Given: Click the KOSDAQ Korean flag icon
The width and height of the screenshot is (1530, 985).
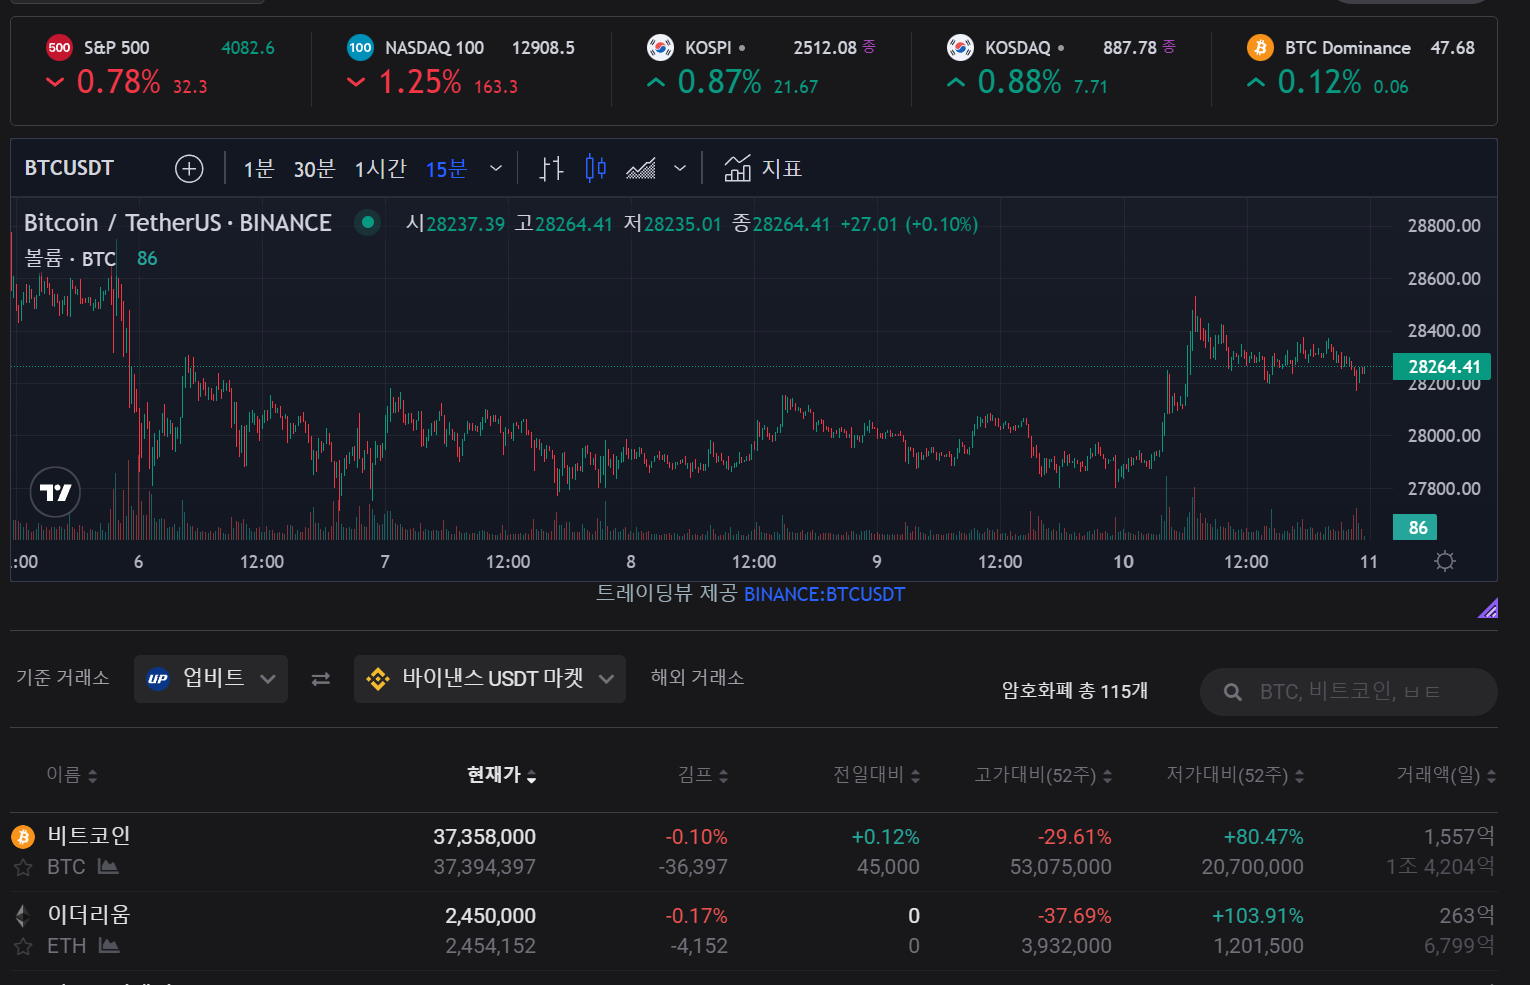Looking at the screenshot, I should tap(960, 47).
